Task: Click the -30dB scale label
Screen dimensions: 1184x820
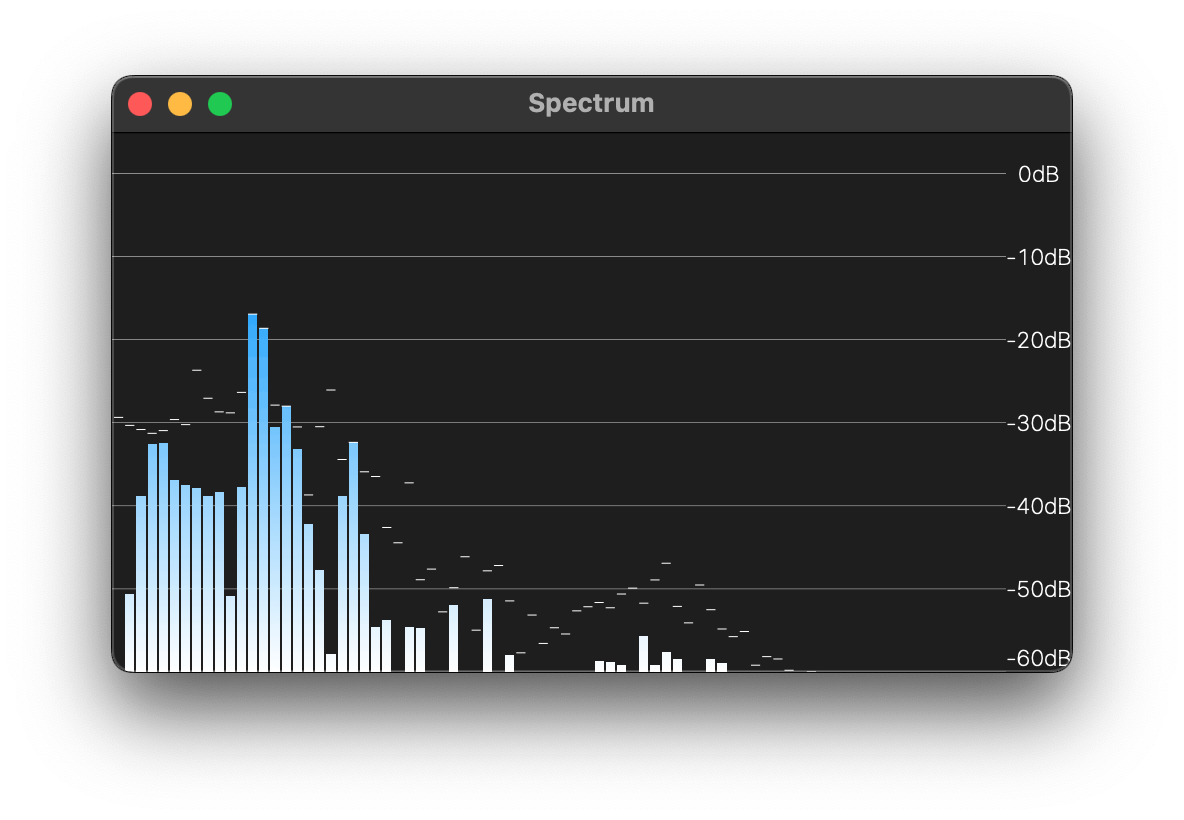Action: pyautogui.click(x=1039, y=424)
